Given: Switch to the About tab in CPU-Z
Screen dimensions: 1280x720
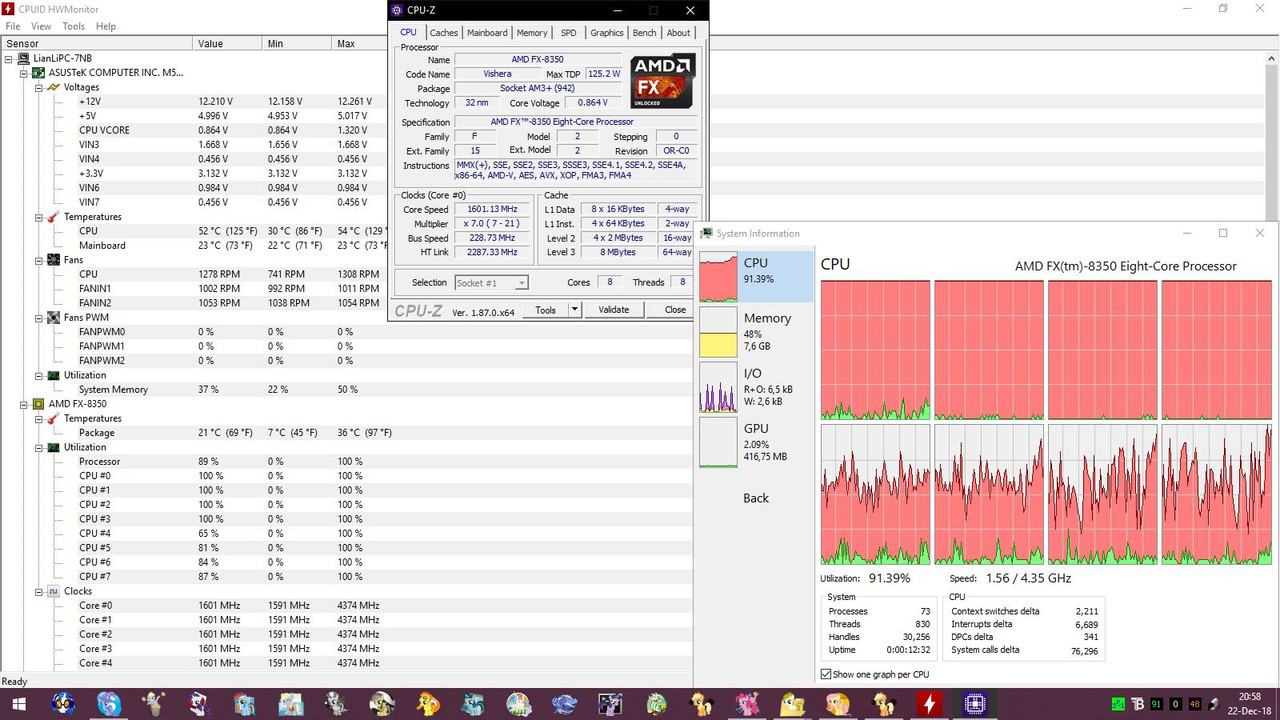Looking at the screenshot, I should [x=679, y=33].
